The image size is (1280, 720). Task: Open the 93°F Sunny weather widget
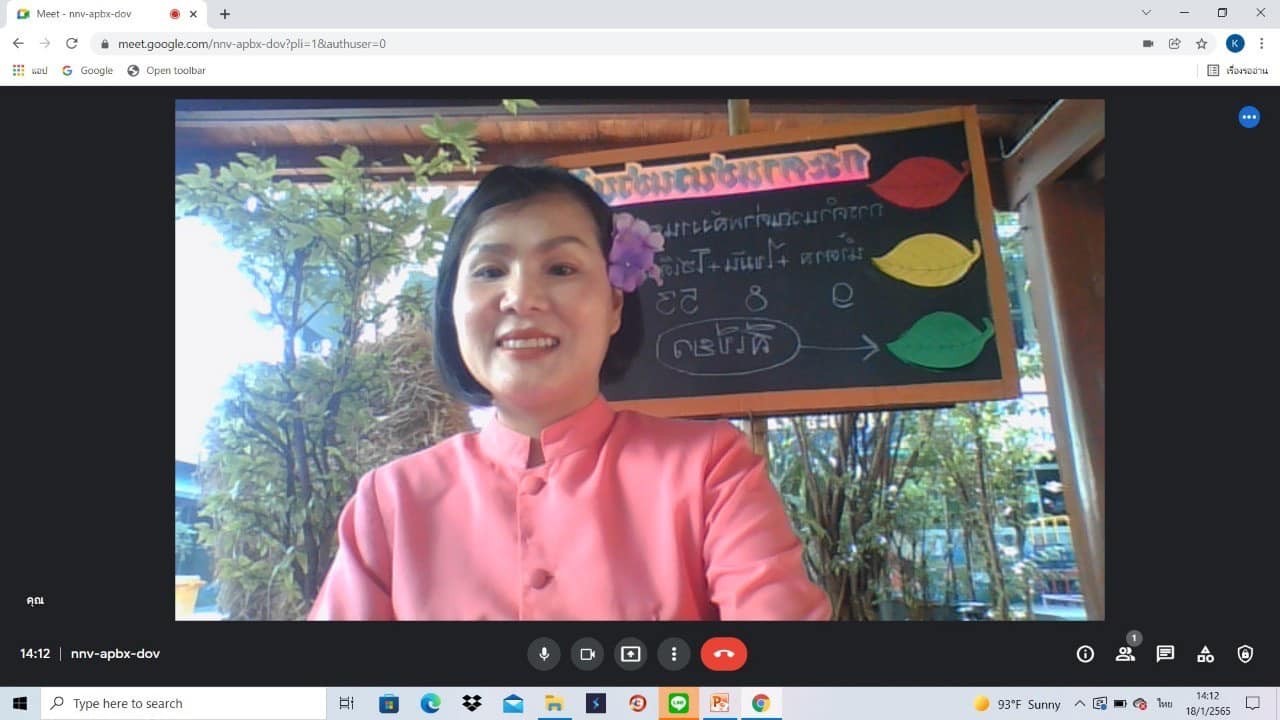(1018, 704)
